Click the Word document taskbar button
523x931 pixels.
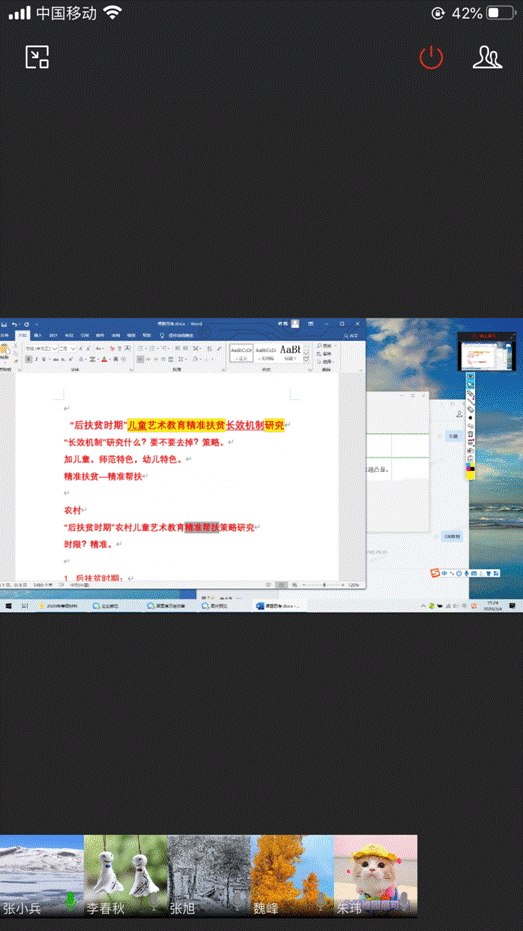pos(279,606)
